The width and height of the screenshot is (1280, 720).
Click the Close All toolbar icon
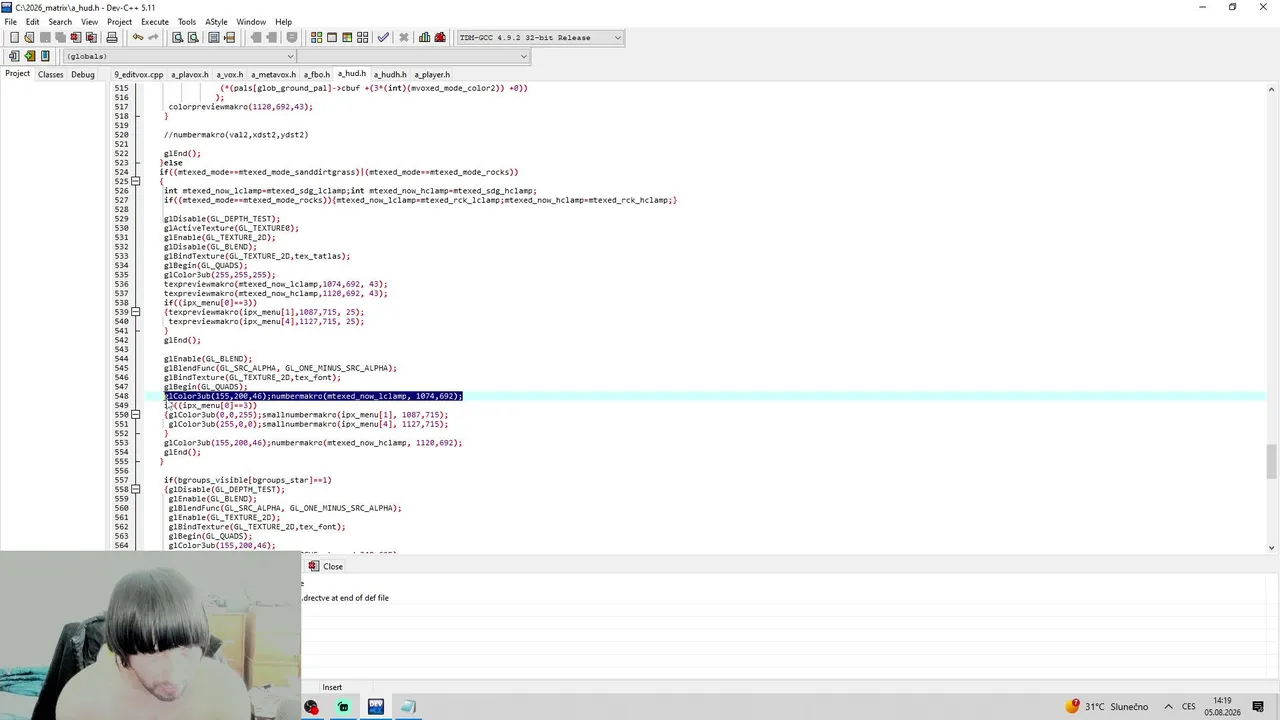tap(90, 38)
